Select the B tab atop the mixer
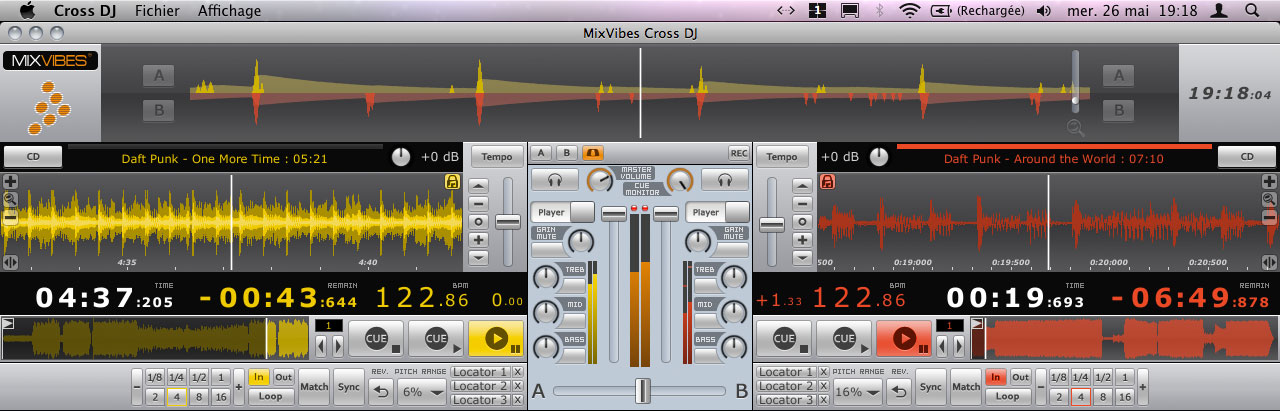Image resolution: width=1280 pixels, height=411 pixels. point(567,153)
